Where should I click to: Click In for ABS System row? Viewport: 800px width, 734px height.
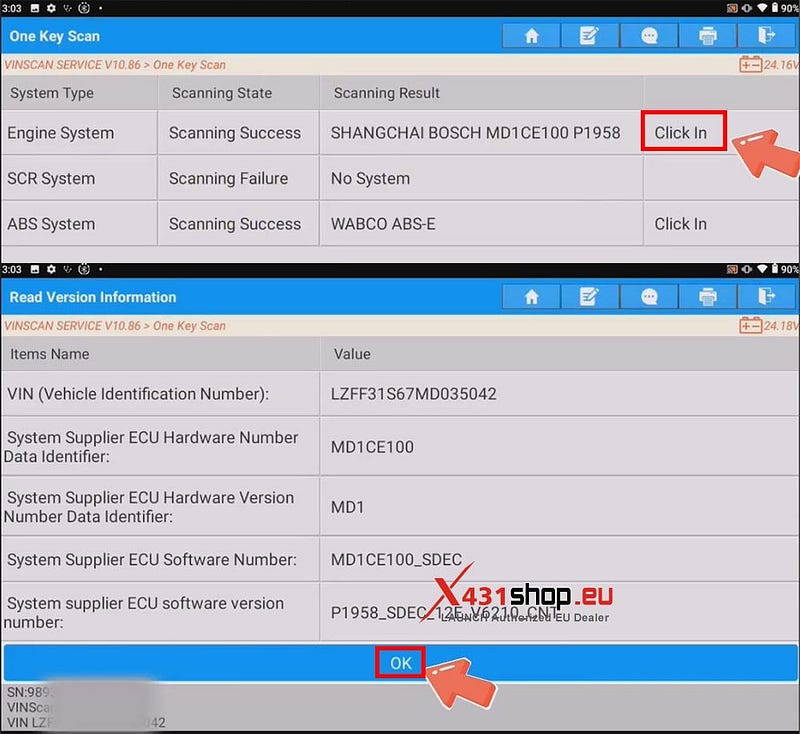[x=681, y=223]
